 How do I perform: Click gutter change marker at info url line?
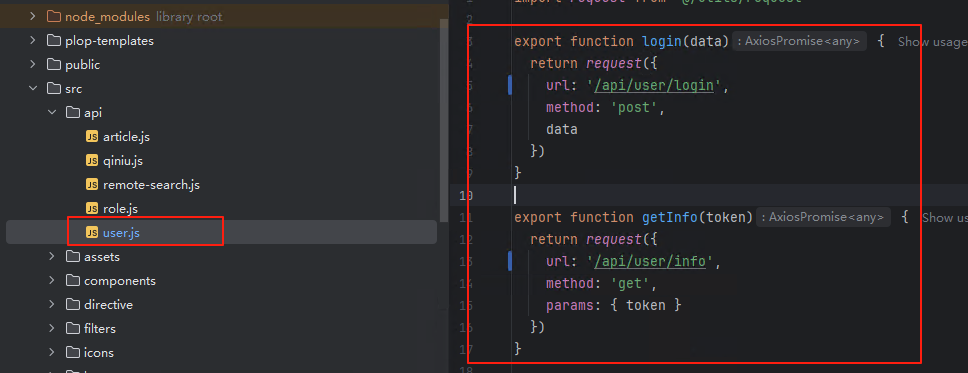(x=510, y=261)
